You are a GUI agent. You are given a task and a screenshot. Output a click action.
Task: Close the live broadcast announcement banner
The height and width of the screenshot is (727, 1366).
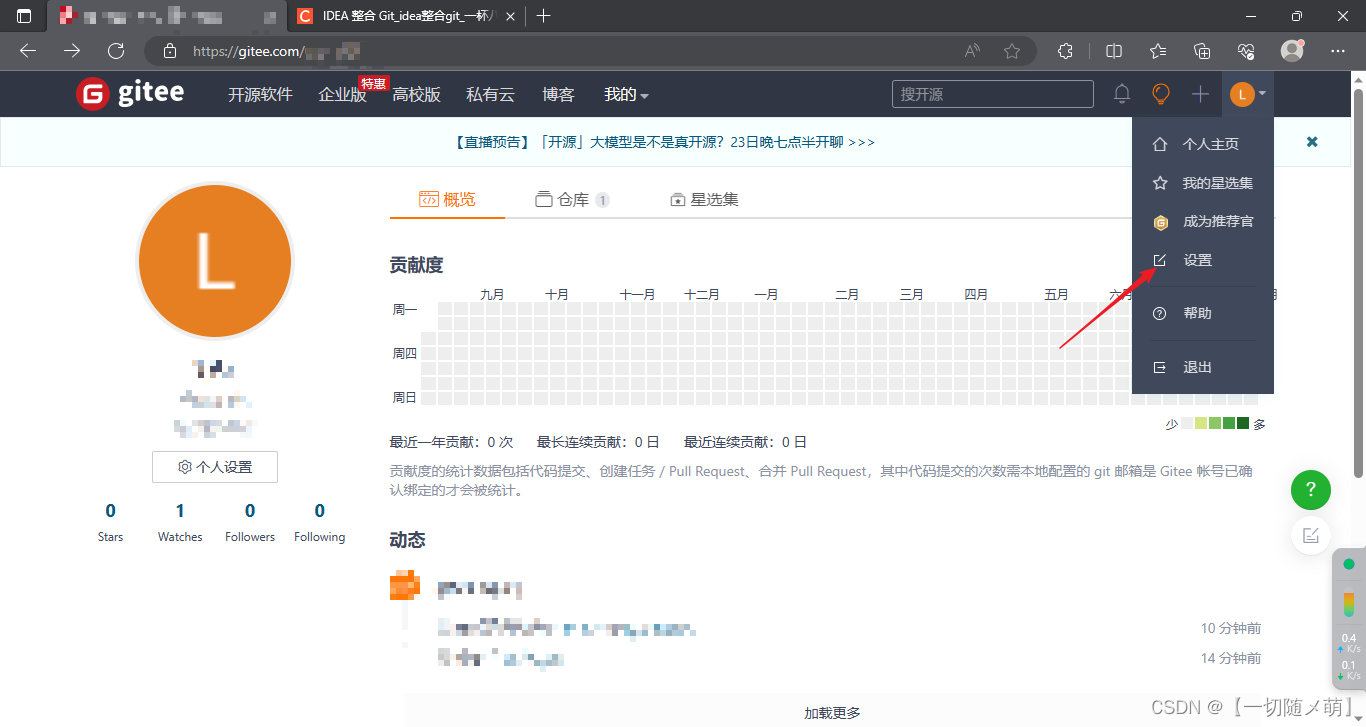click(x=1312, y=142)
